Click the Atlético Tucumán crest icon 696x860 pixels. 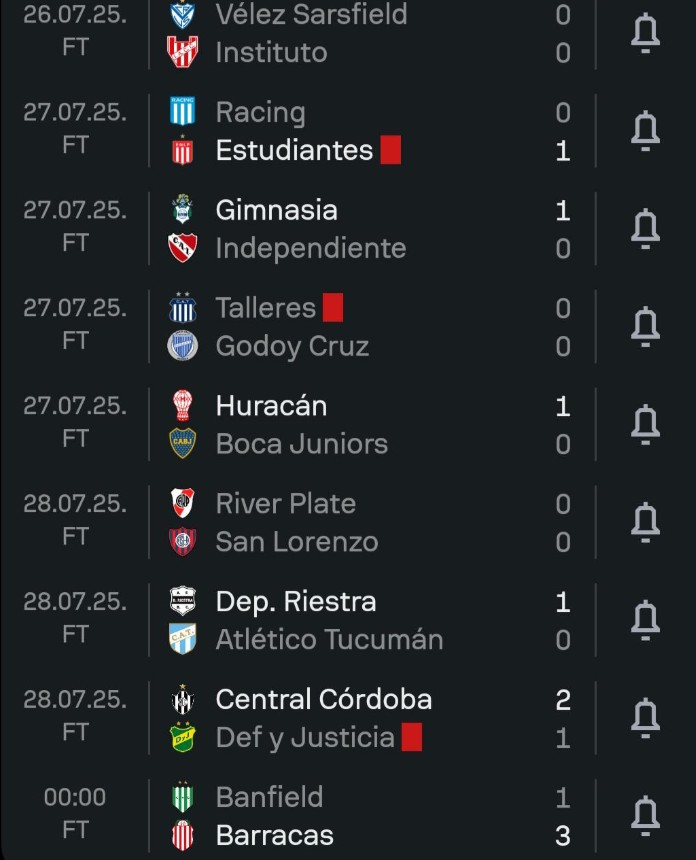pyautogui.click(x=182, y=639)
